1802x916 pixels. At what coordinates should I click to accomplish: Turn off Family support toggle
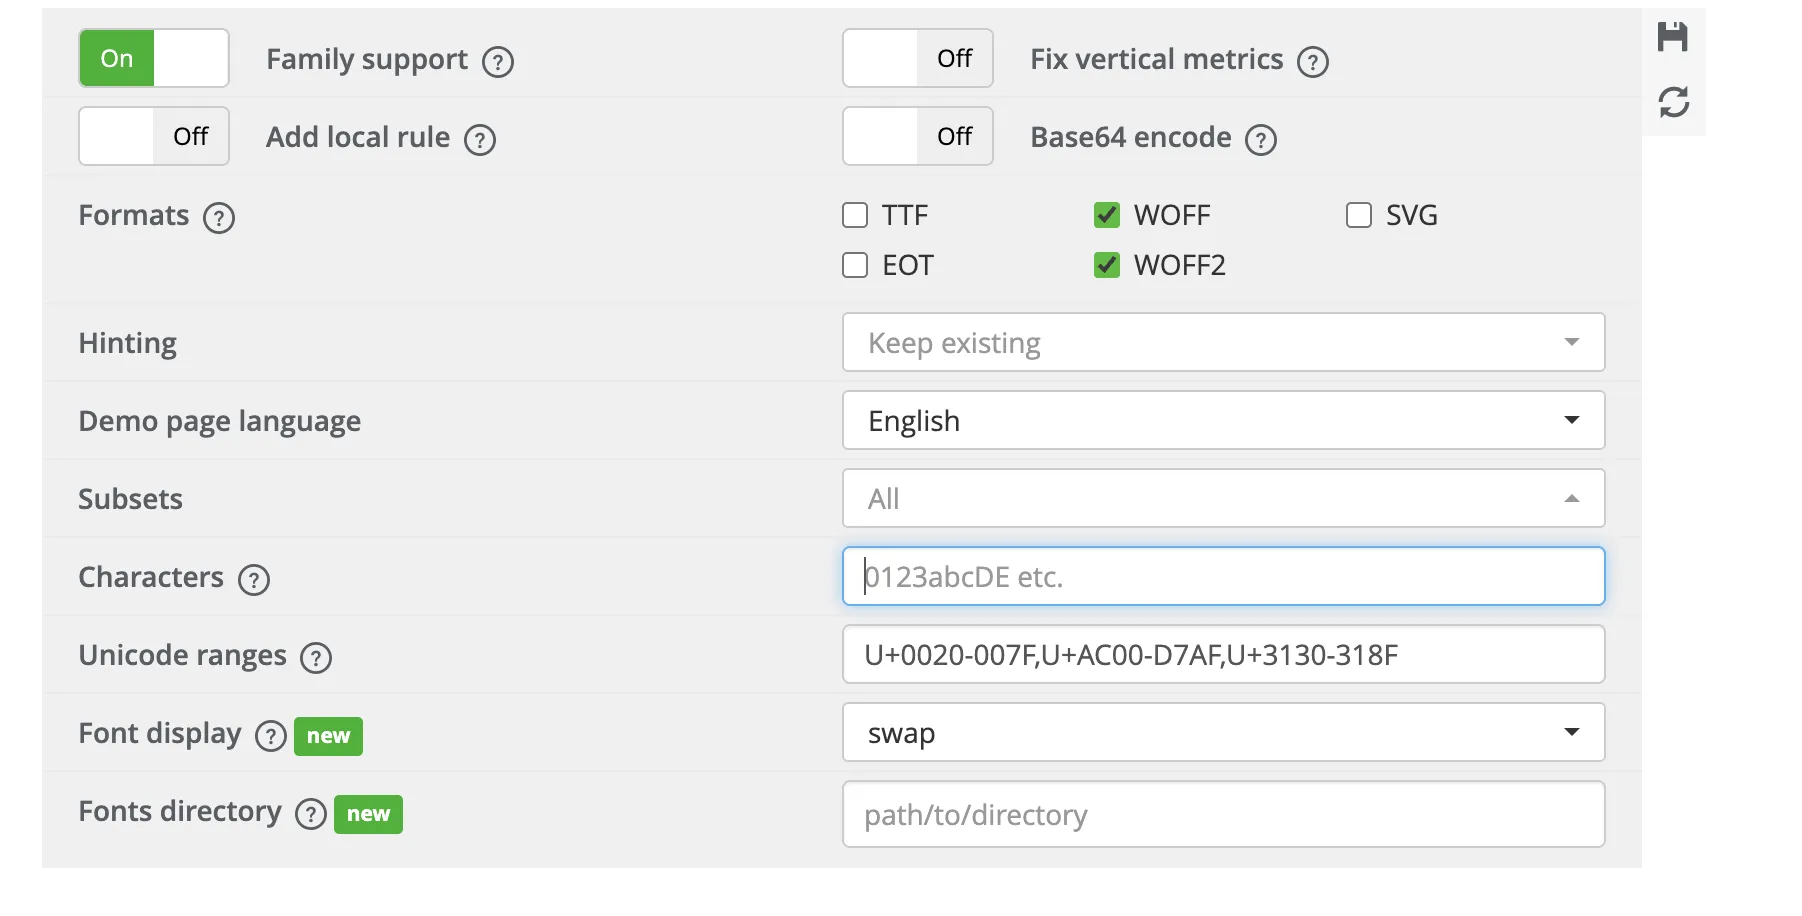click(154, 58)
